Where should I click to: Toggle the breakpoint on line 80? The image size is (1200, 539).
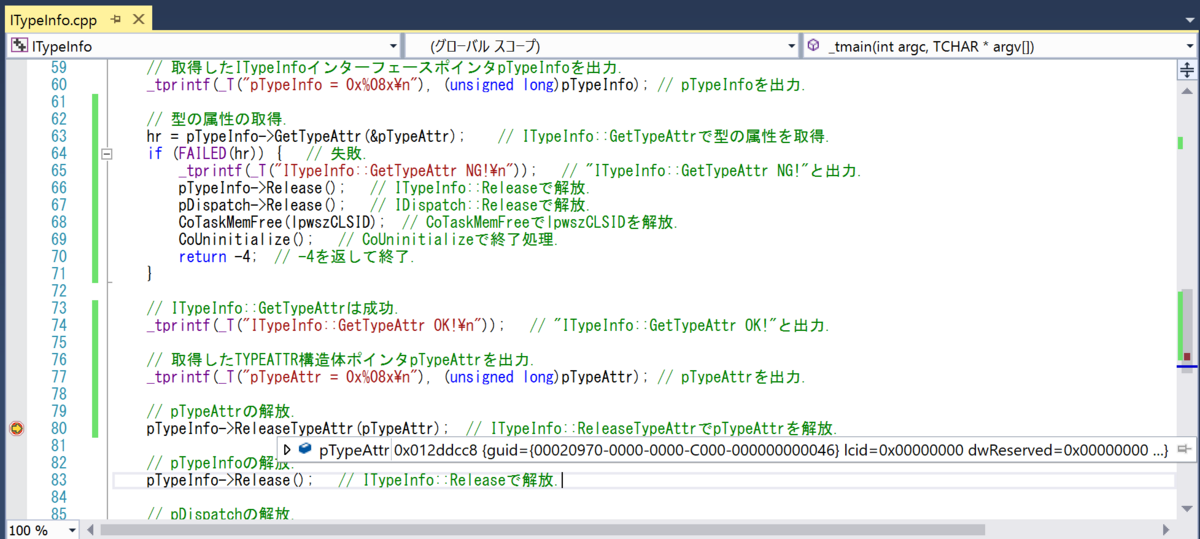(16, 428)
